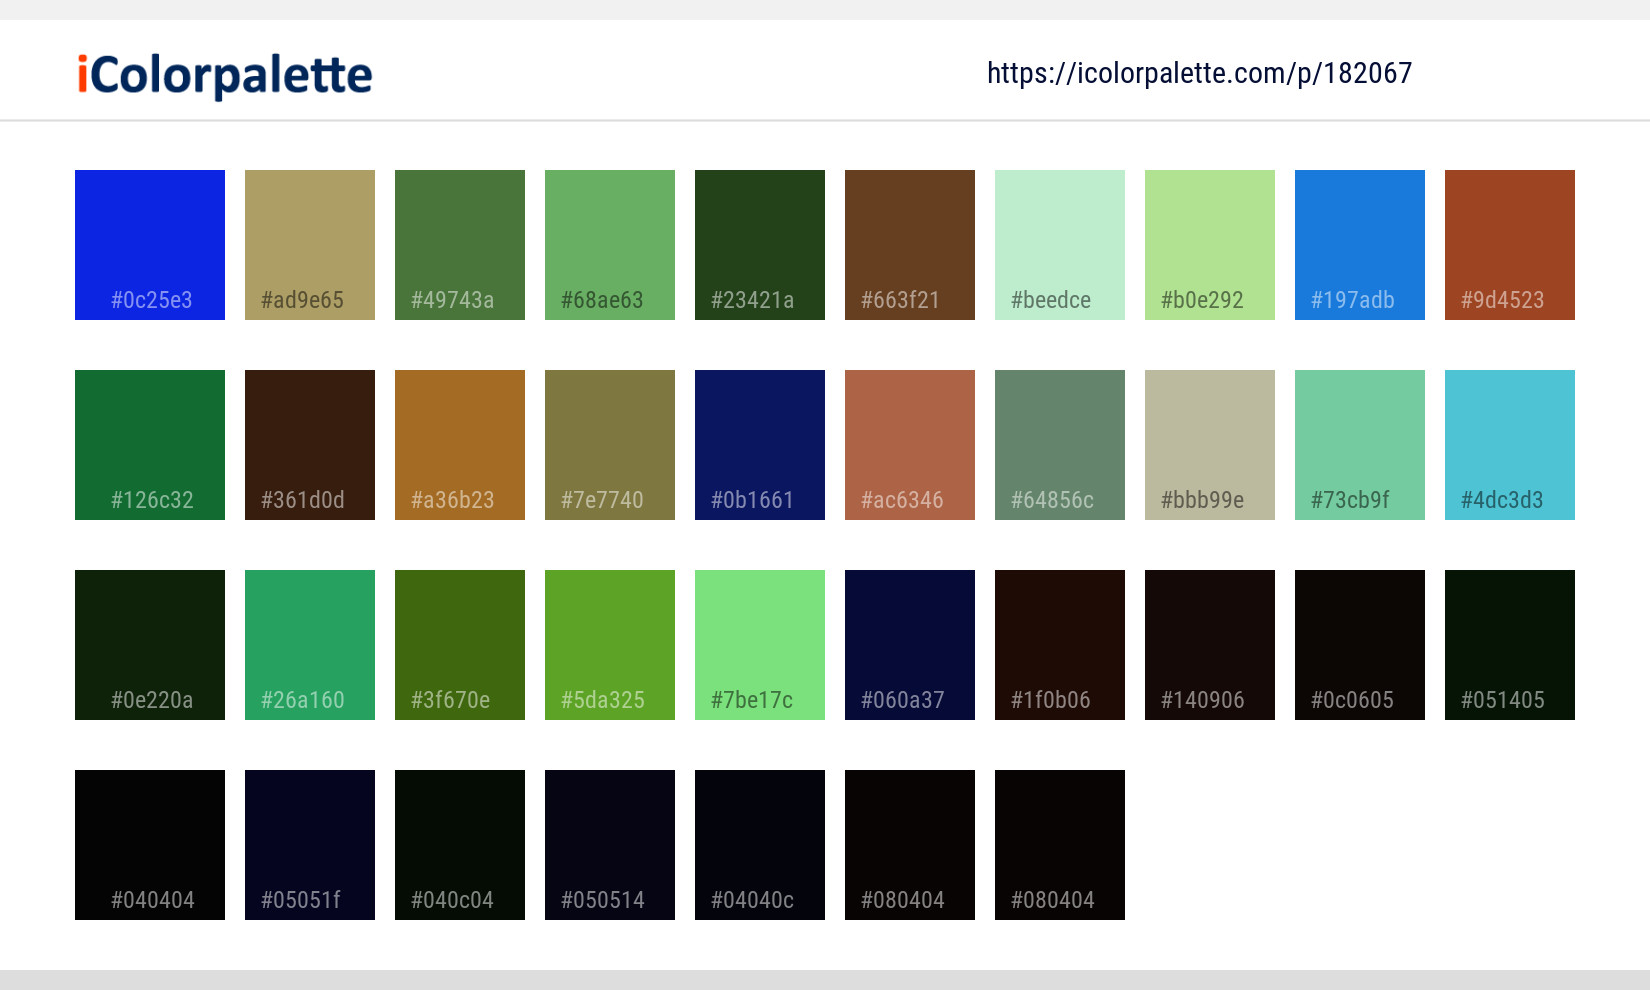Open the palette URL icolorpalette.com/p/182067
This screenshot has width=1650, height=990.
point(1198,72)
